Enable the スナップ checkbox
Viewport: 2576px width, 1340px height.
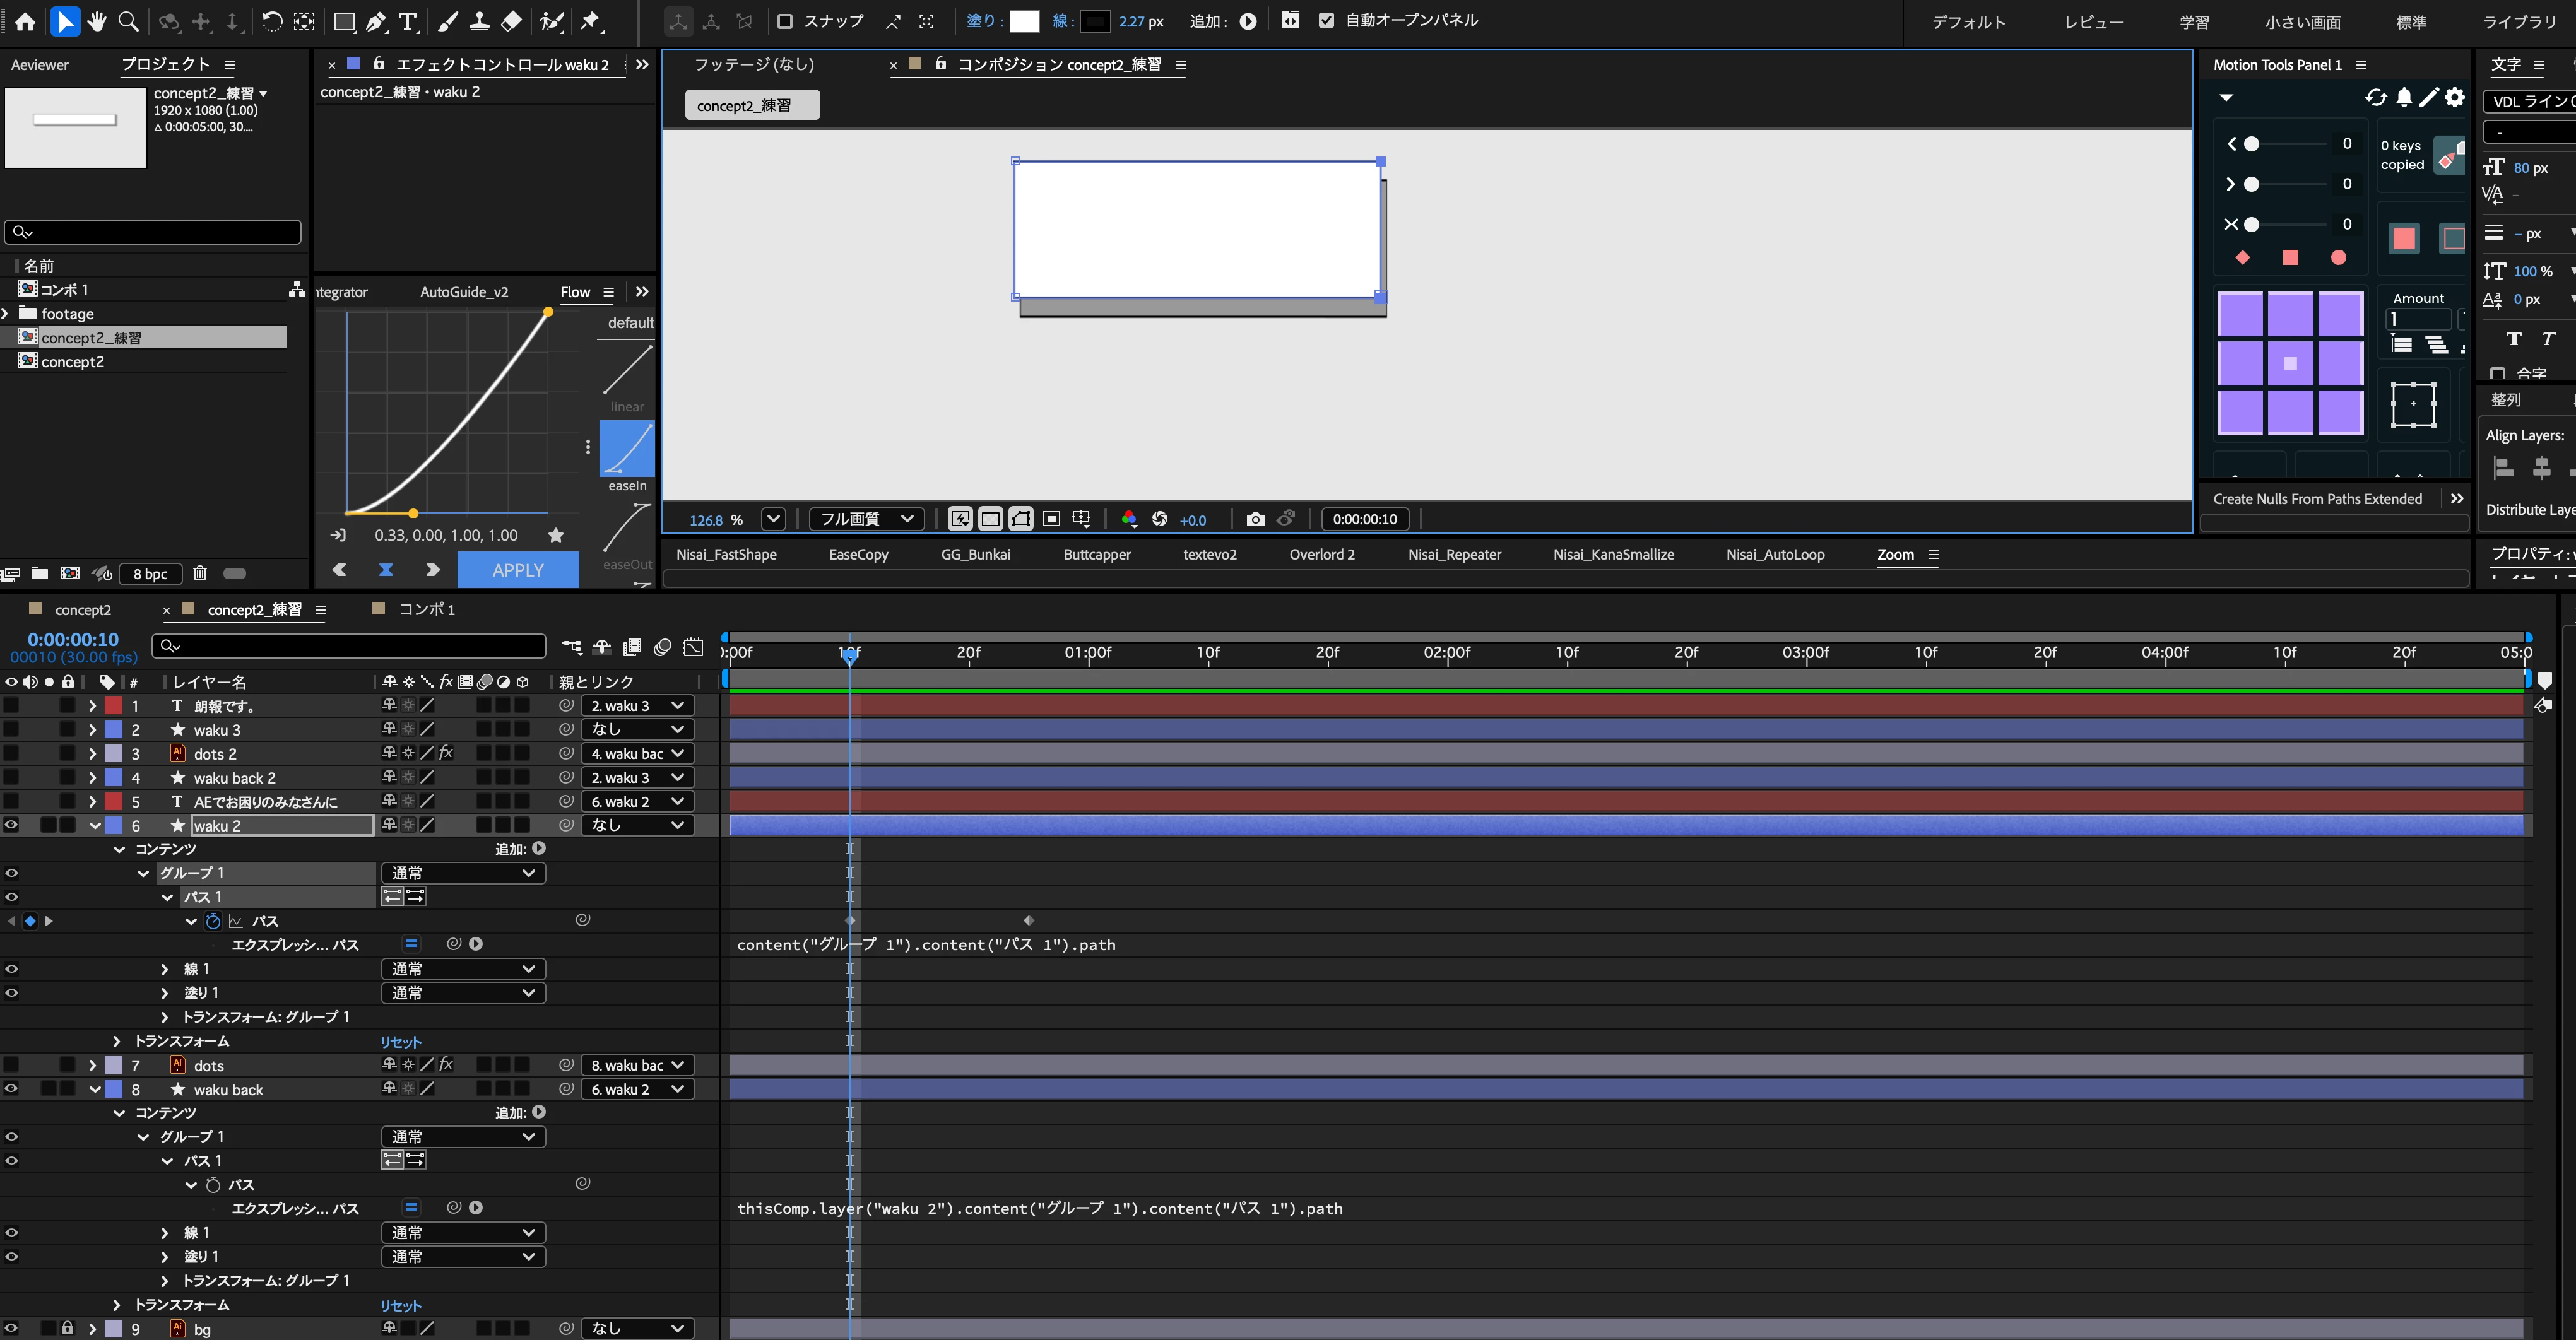point(785,21)
